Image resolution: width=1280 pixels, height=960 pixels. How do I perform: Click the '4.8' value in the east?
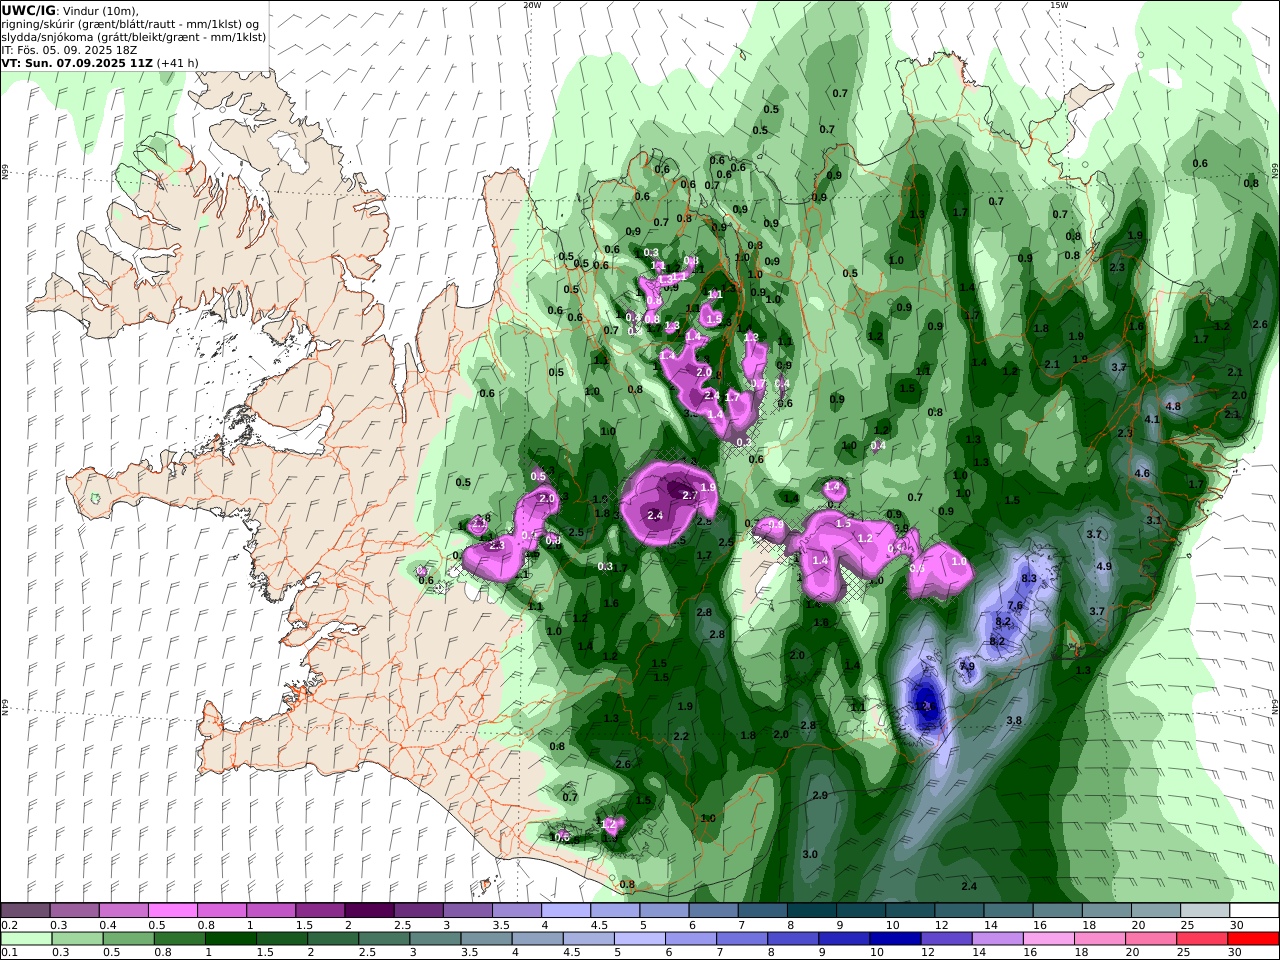point(1173,407)
